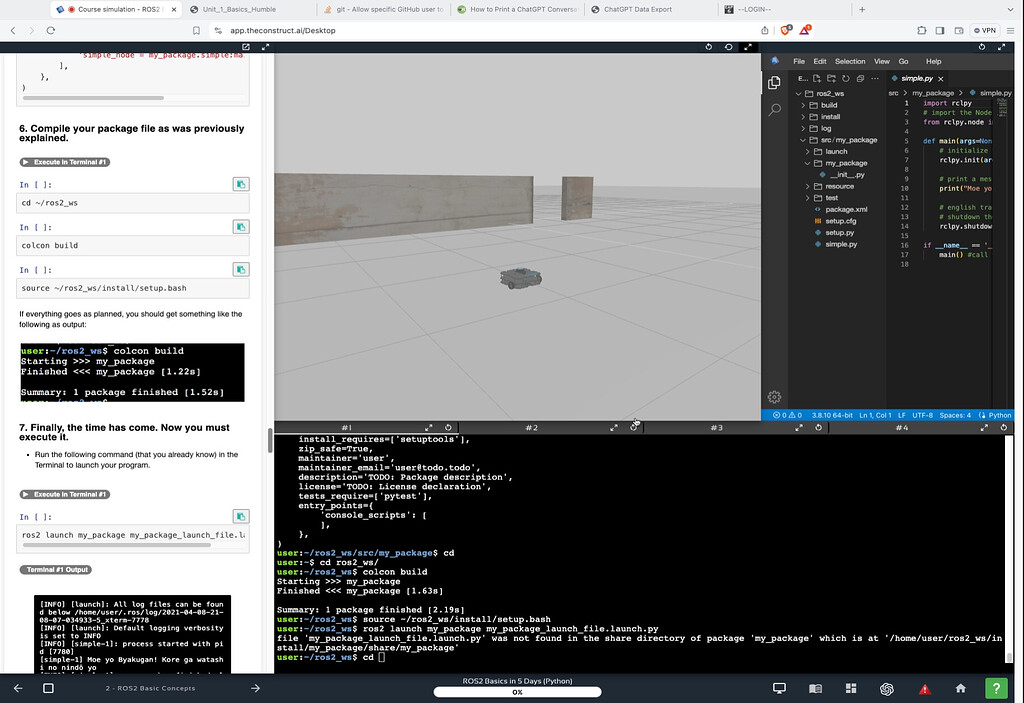Open the grid layout icon in bottom bar
Viewport: 1024px width, 703px height.
851,689
